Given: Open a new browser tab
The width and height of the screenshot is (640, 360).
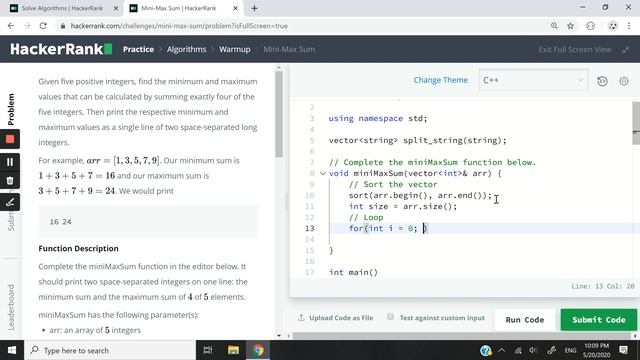Looking at the screenshot, I should pyautogui.click(x=254, y=8).
